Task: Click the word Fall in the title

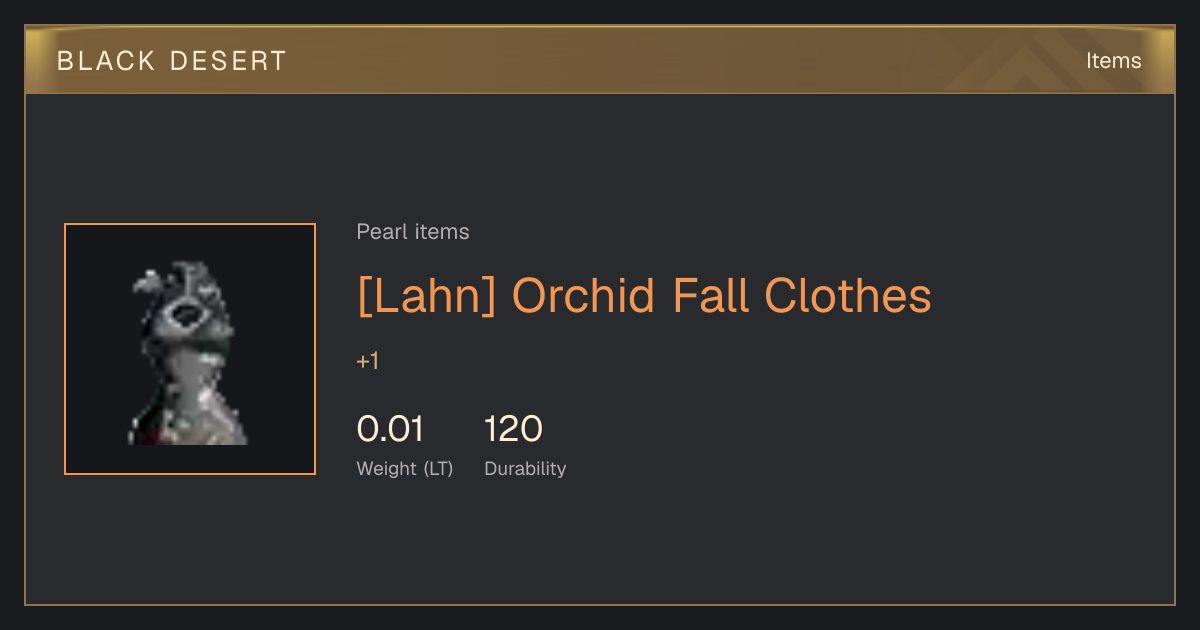Action: [710, 296]
